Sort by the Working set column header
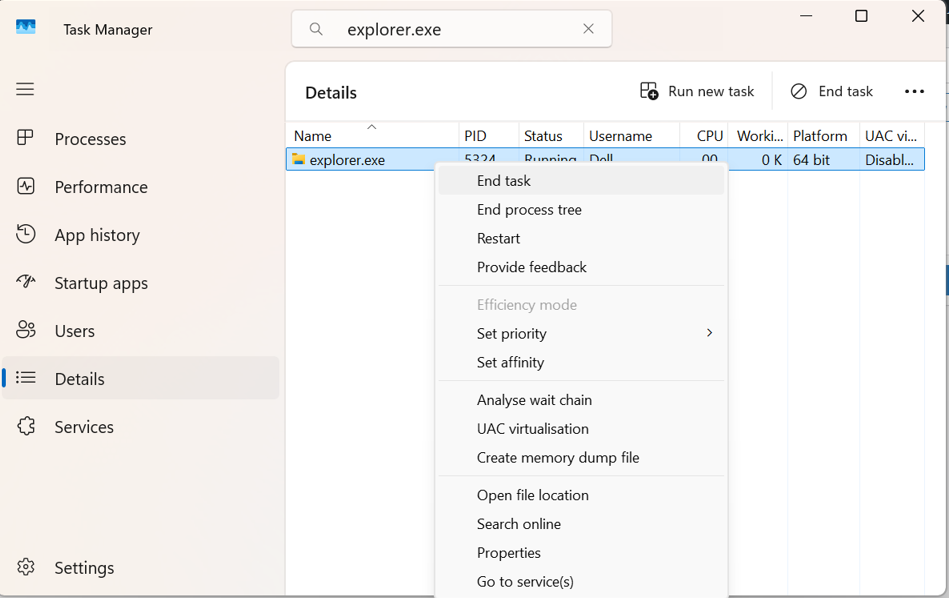The width and height of the screenshot is (949, 598). (758, 136)
